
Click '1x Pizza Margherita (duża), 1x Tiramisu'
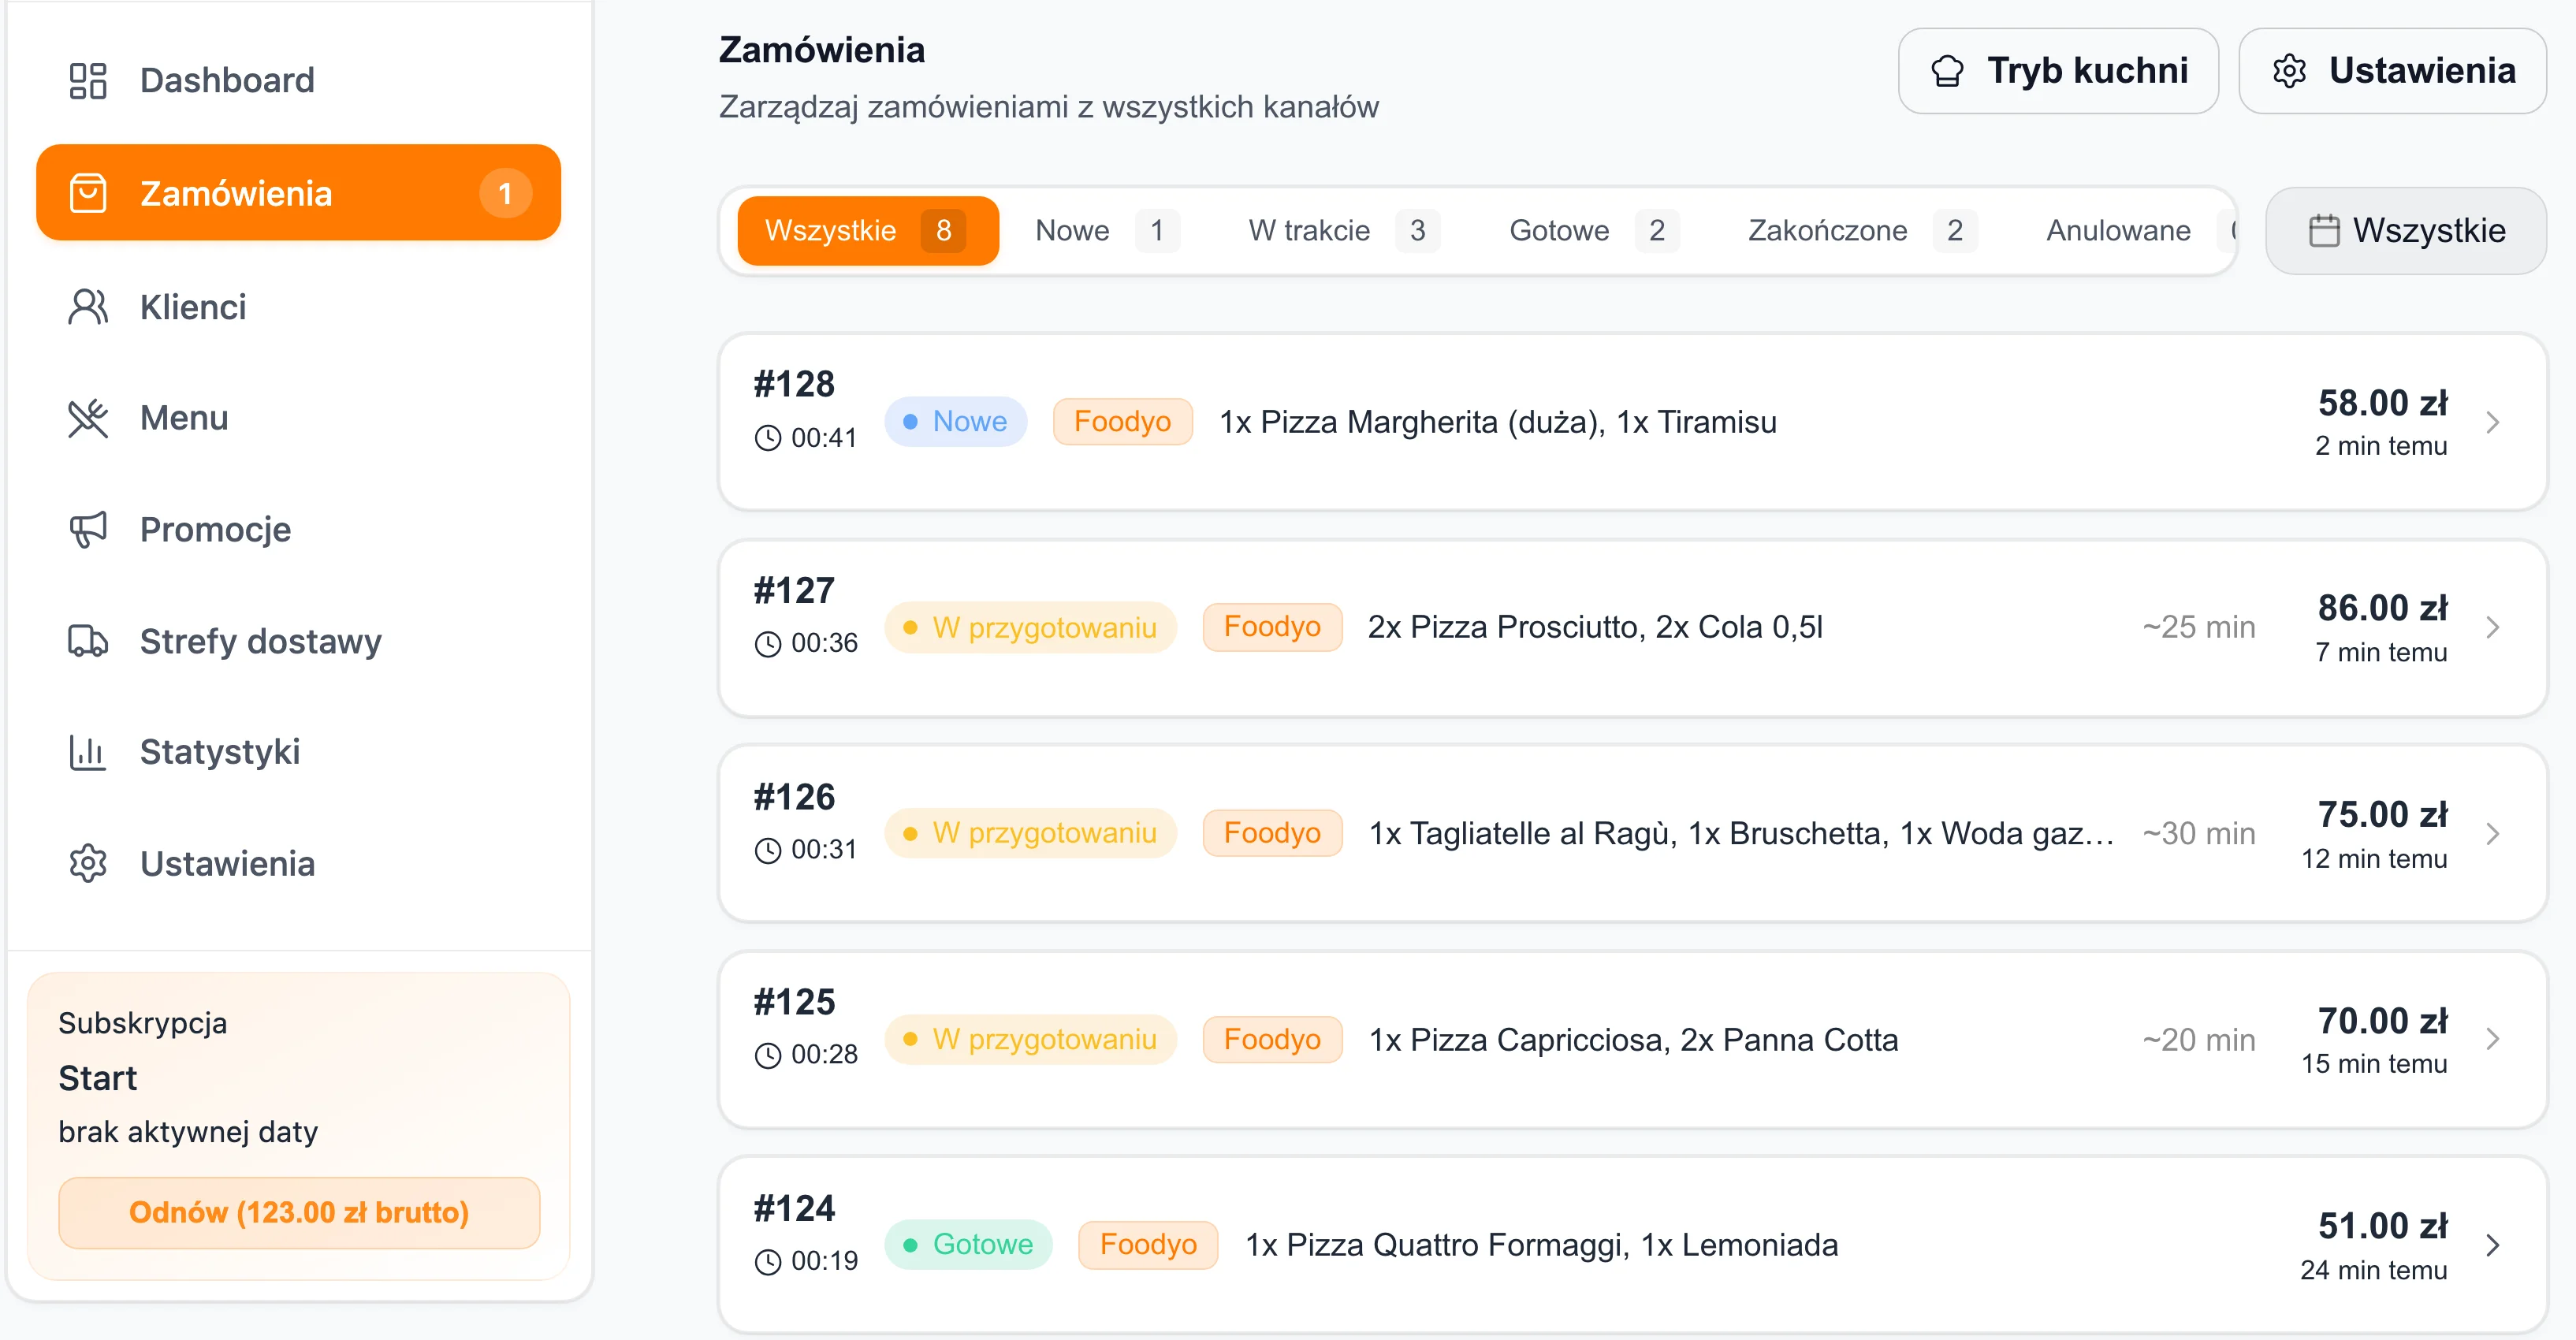[x=1498, y=422]
